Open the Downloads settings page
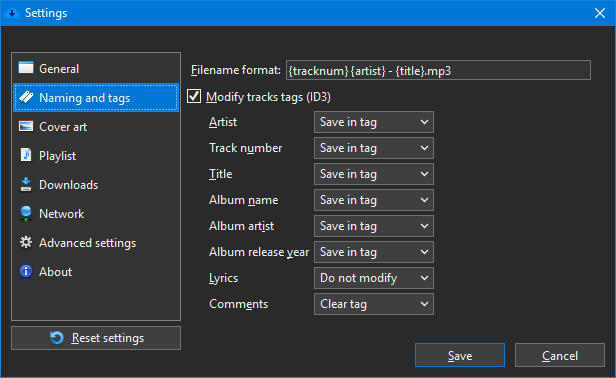Viewport: 616px width, 378px height. click(96, 185)
